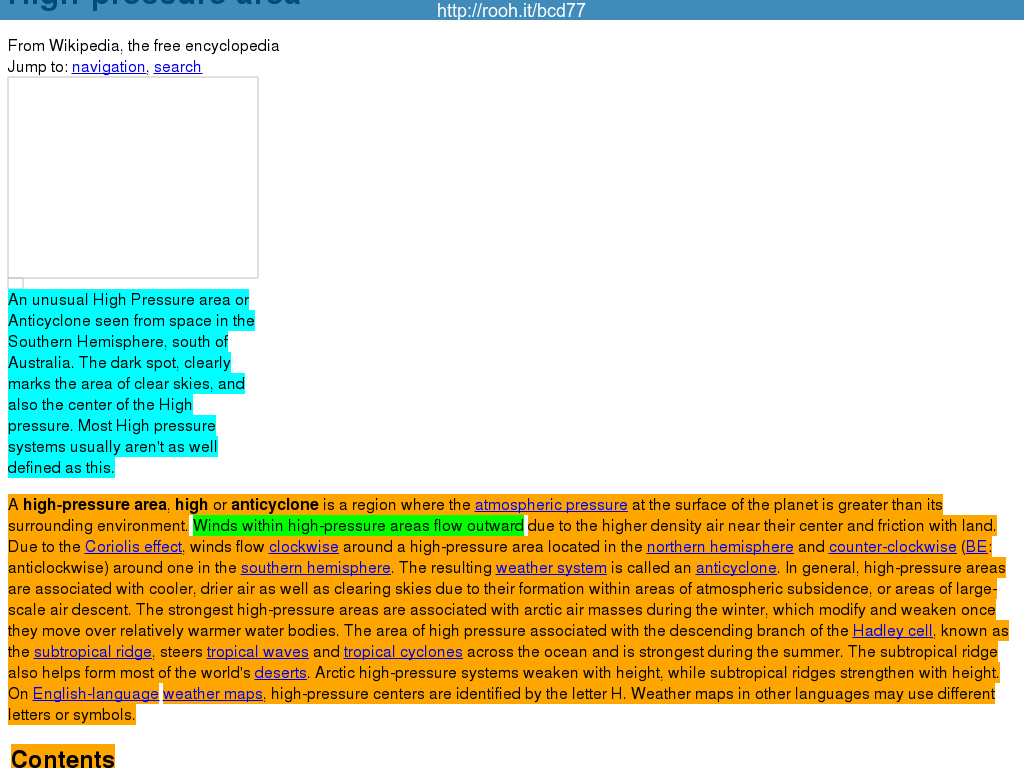Open the southern hemisphere link
Image resolution: width=1024 pixels, height=768 pixels.
pos(315,568)
